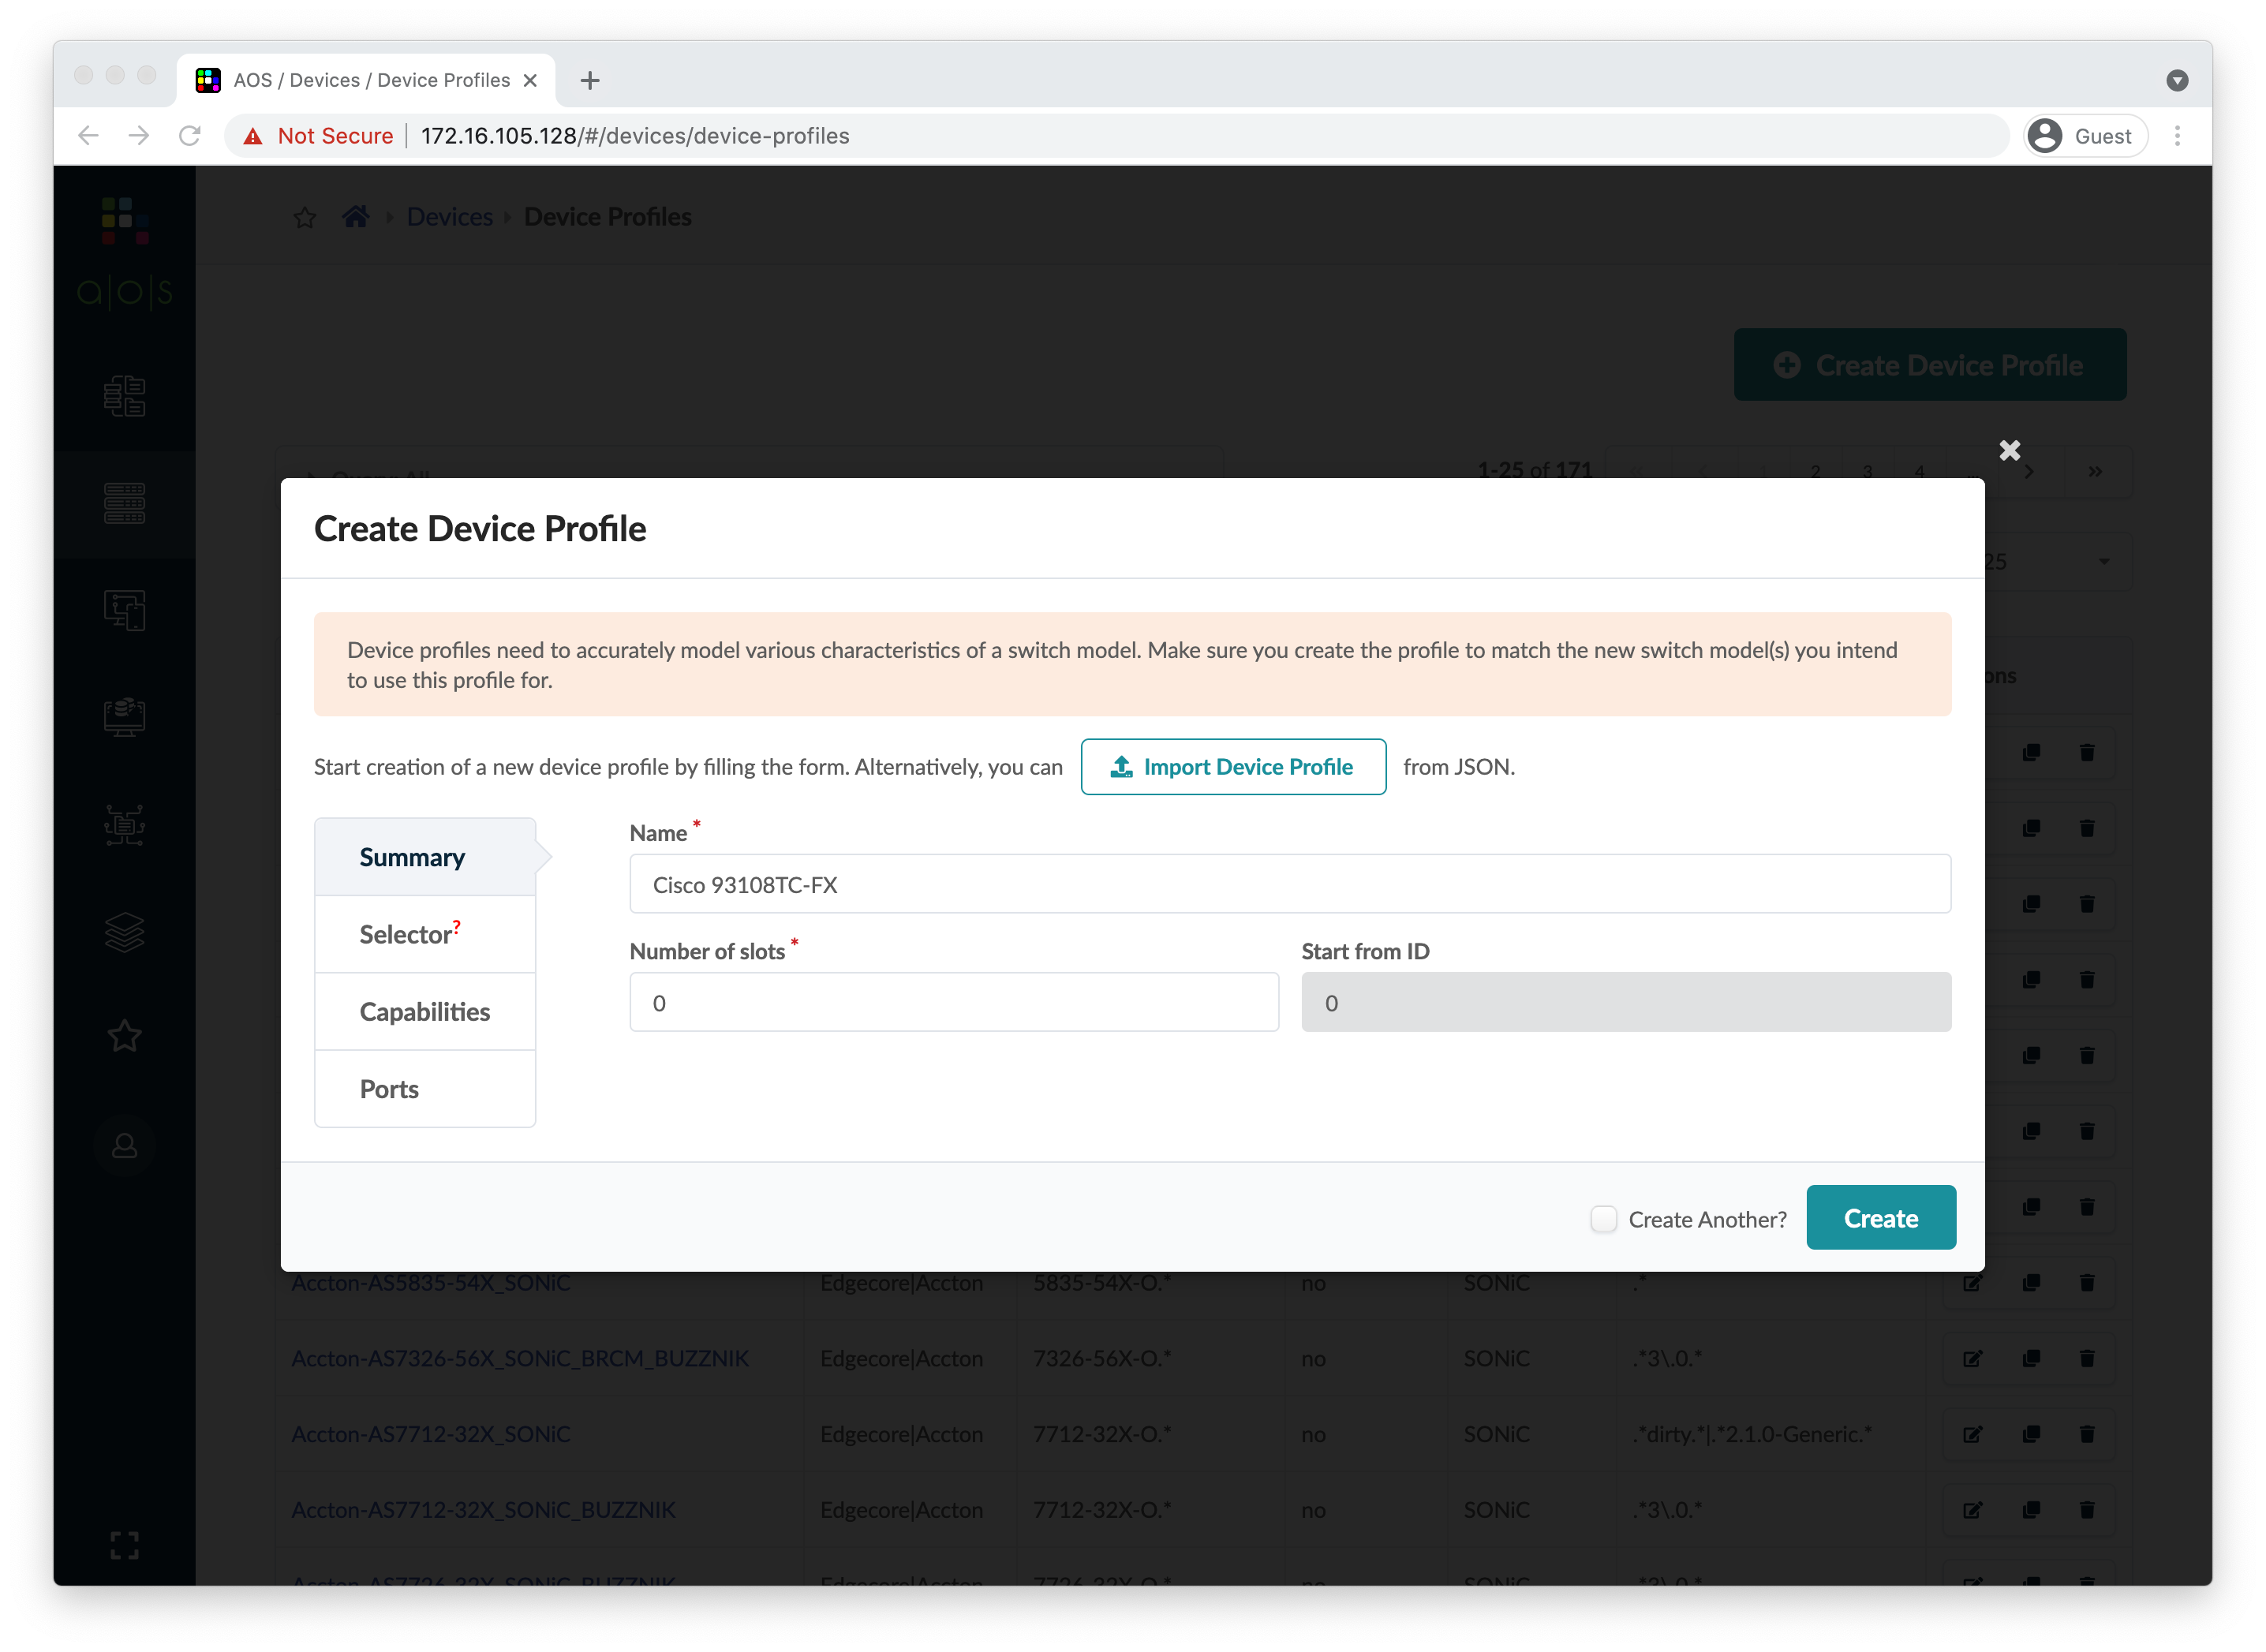This screenshot has width=2266, height=1652.
Task: Switch to the Capabilities tab
Action: point(424,1011)
